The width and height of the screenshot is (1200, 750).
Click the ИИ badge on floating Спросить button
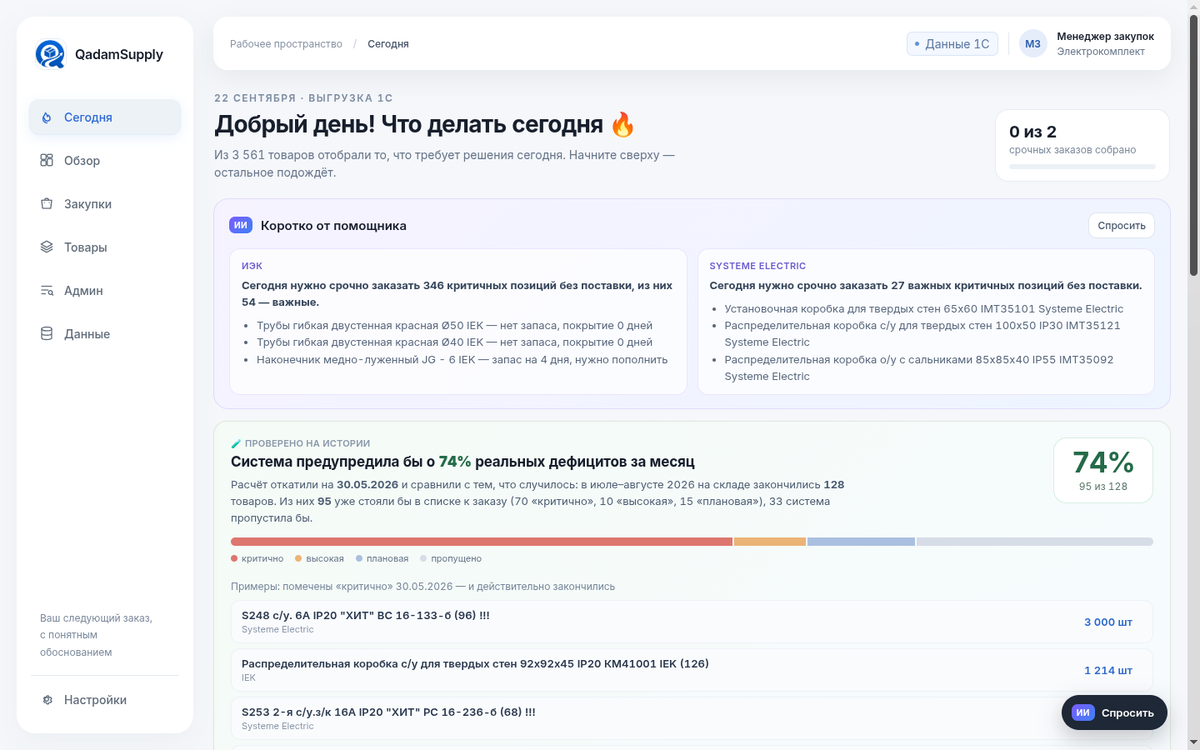click(1083, 713)
